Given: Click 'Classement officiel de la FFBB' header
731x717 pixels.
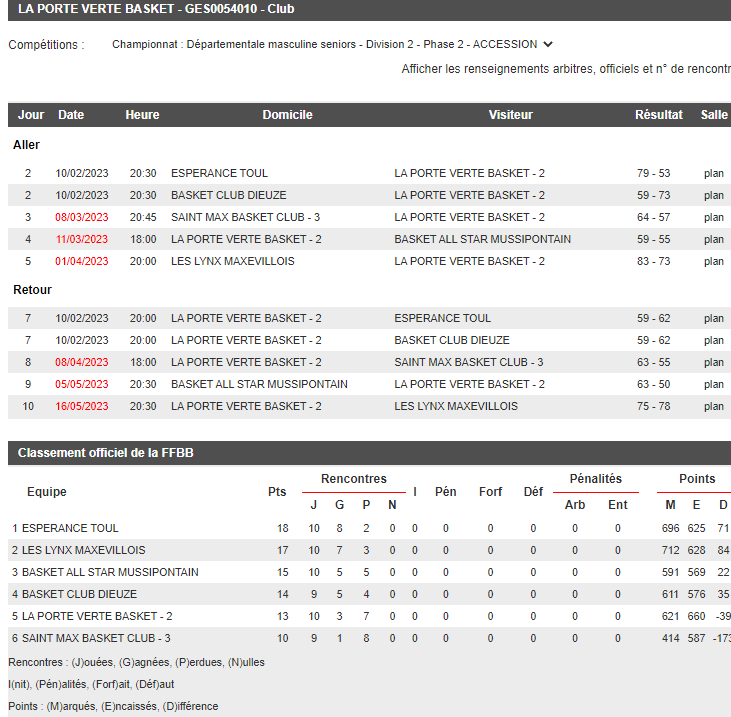Looking at the screenshot, I should click(x=105, y=453).
